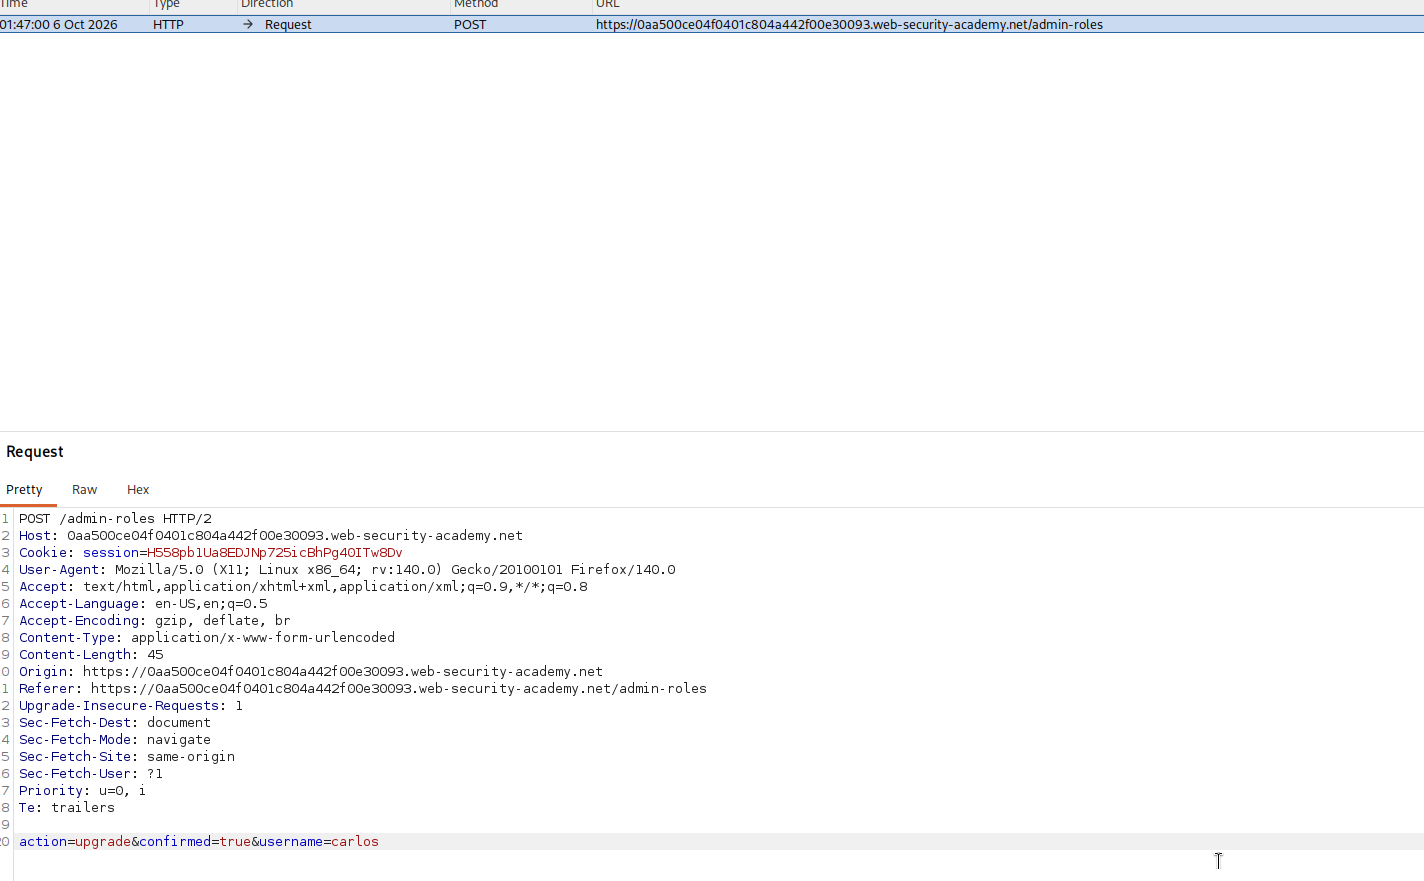
Task: Show the Hex view tab
Action: [138, 490]
